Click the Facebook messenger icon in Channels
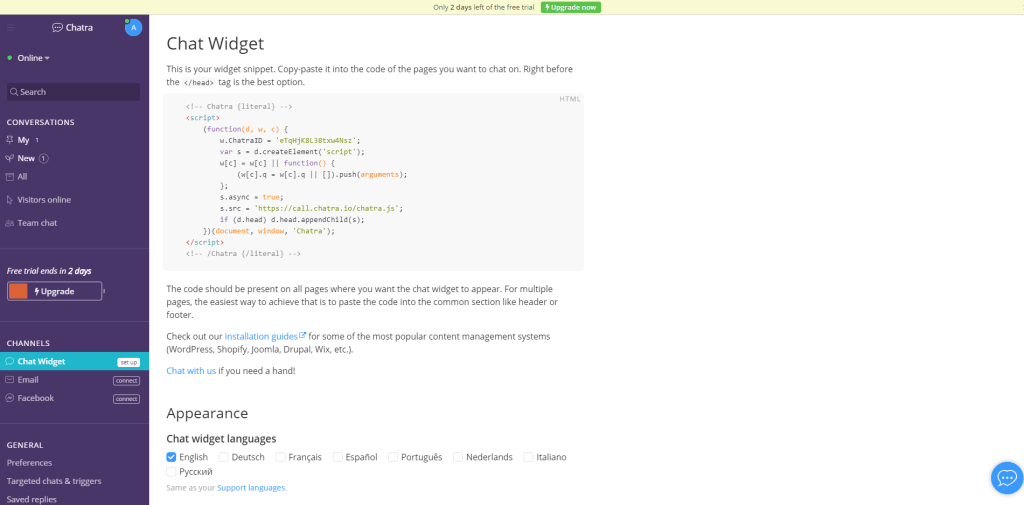Viewport: 1024px width, 505px height. click(x=9, y=398)
